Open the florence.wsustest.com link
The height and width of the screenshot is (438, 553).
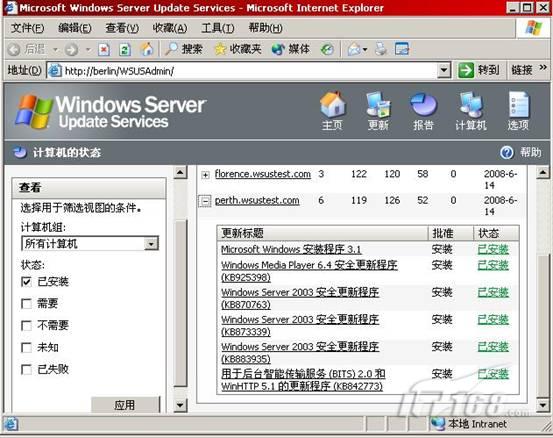click(x=263, y=174)
